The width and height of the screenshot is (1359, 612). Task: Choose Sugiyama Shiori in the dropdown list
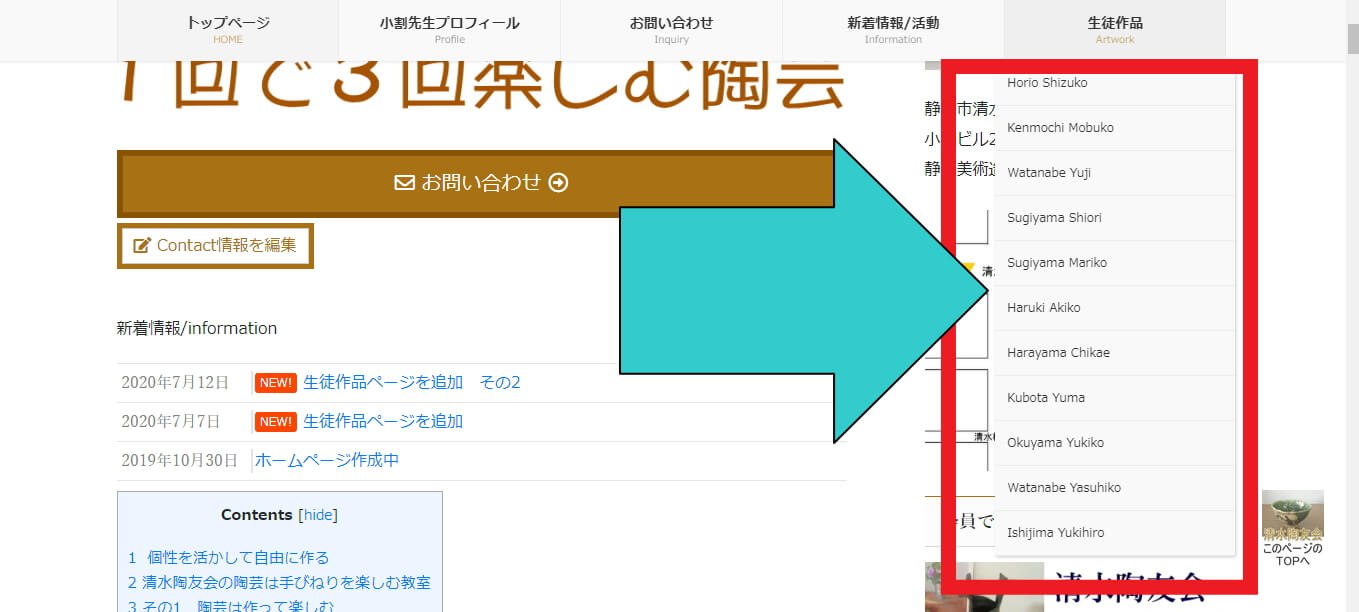pos(1054,218)
